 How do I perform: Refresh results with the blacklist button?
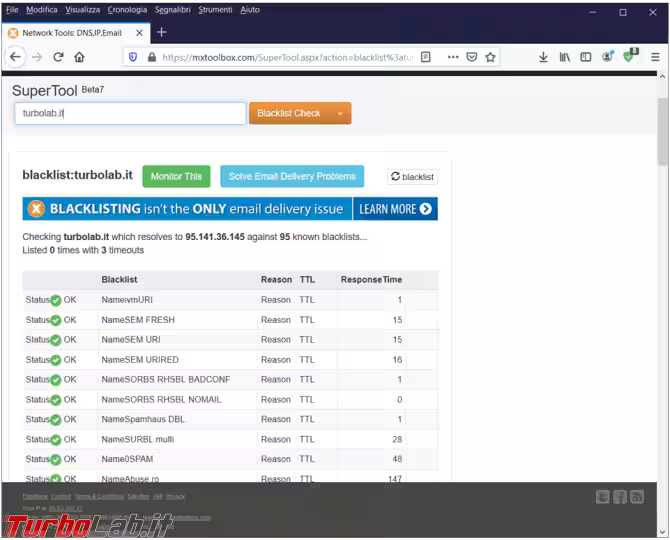coord(412,176)
